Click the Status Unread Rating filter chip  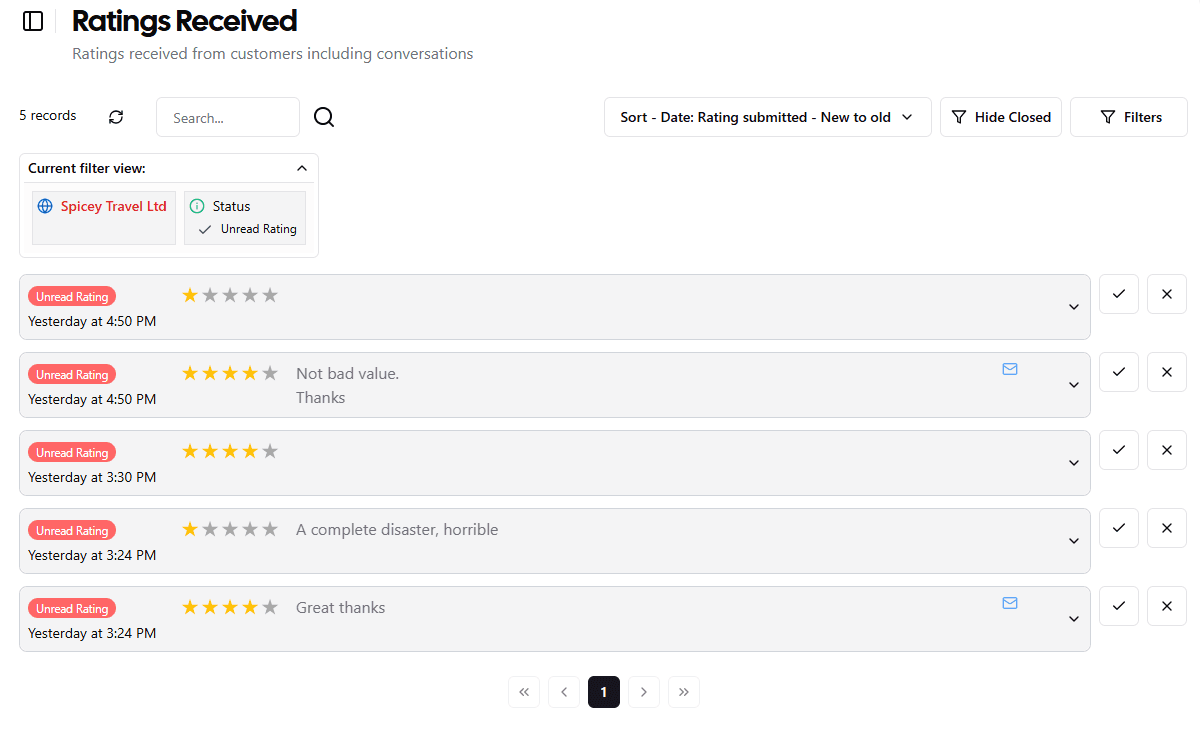(x=245, y=217)
